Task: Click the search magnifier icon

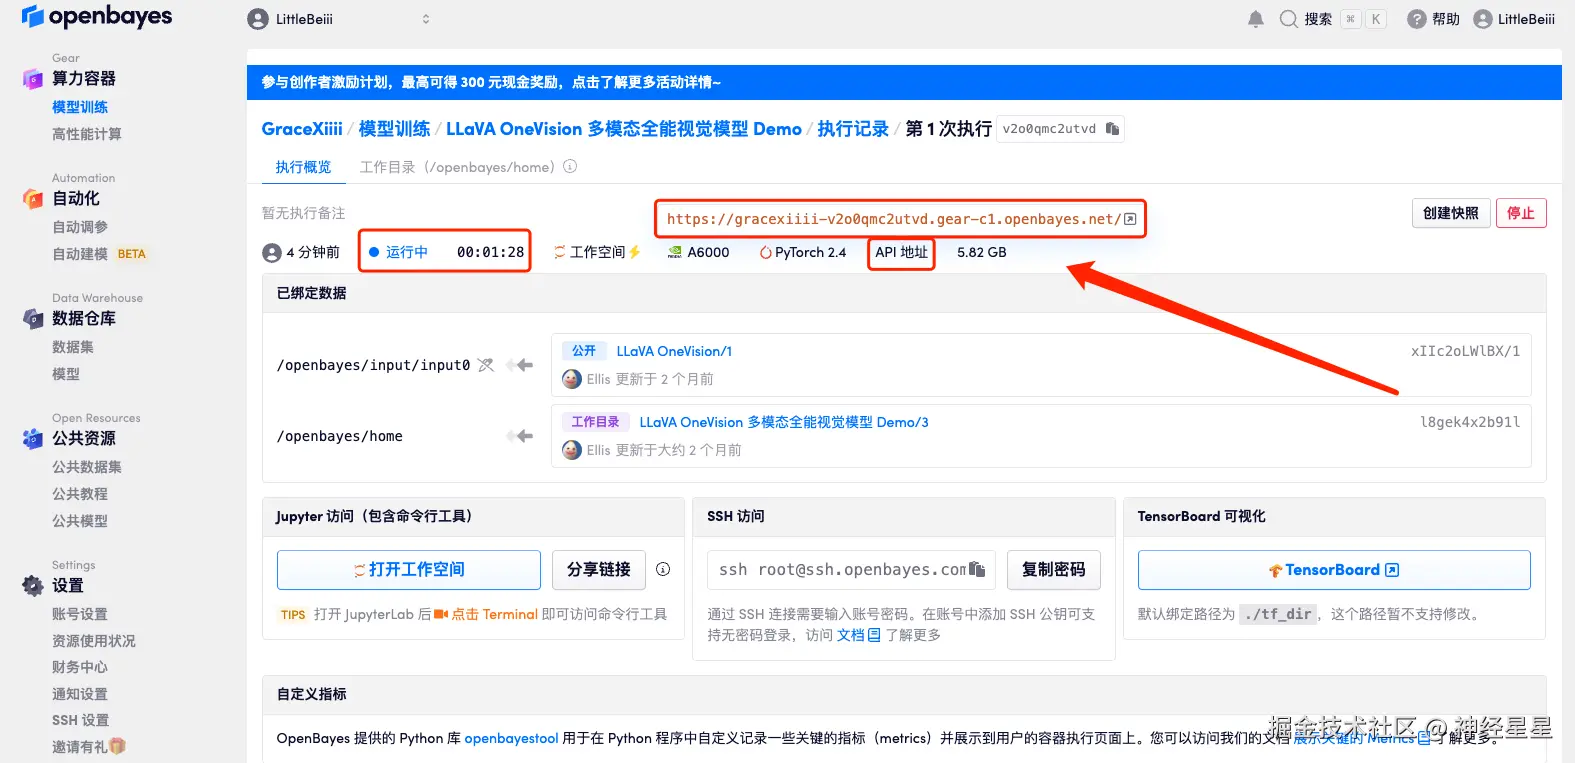Action: tap(1288, 19)
